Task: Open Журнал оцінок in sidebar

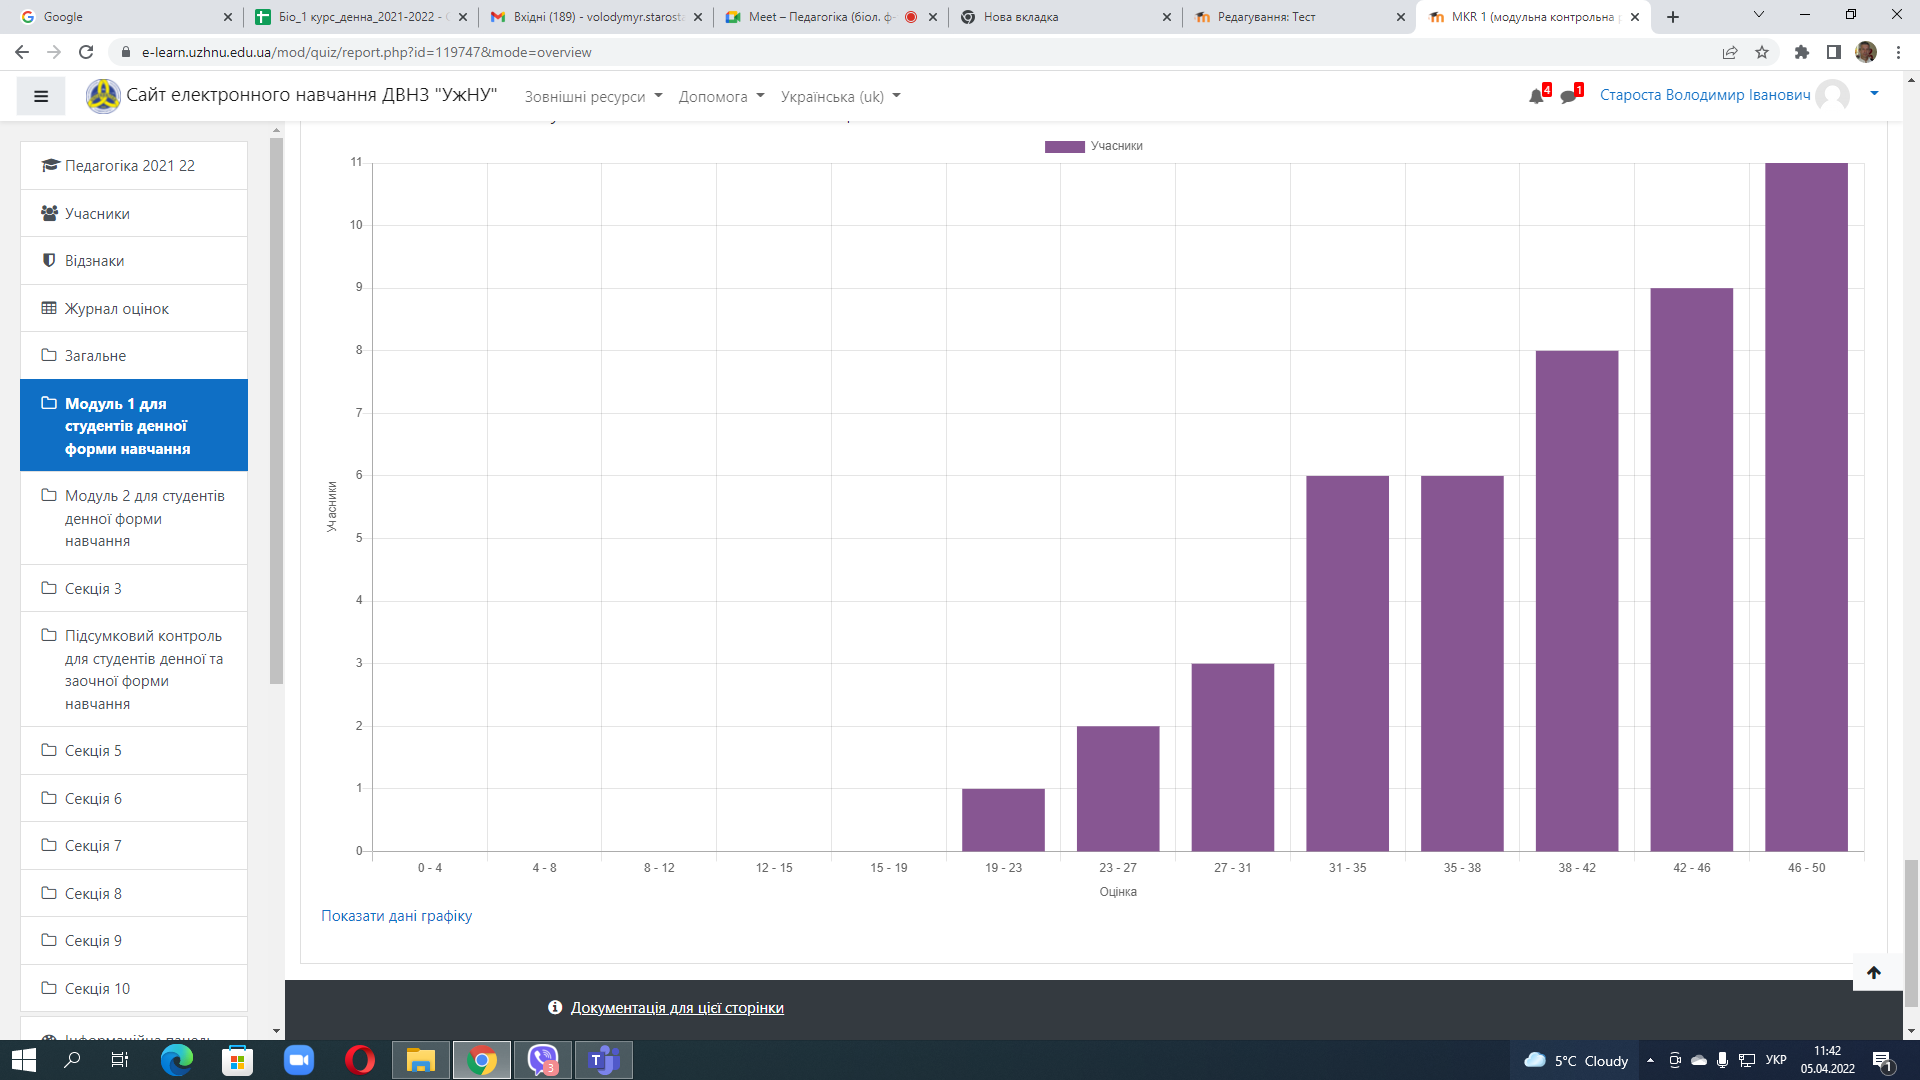Action: (x=117, y=308)
